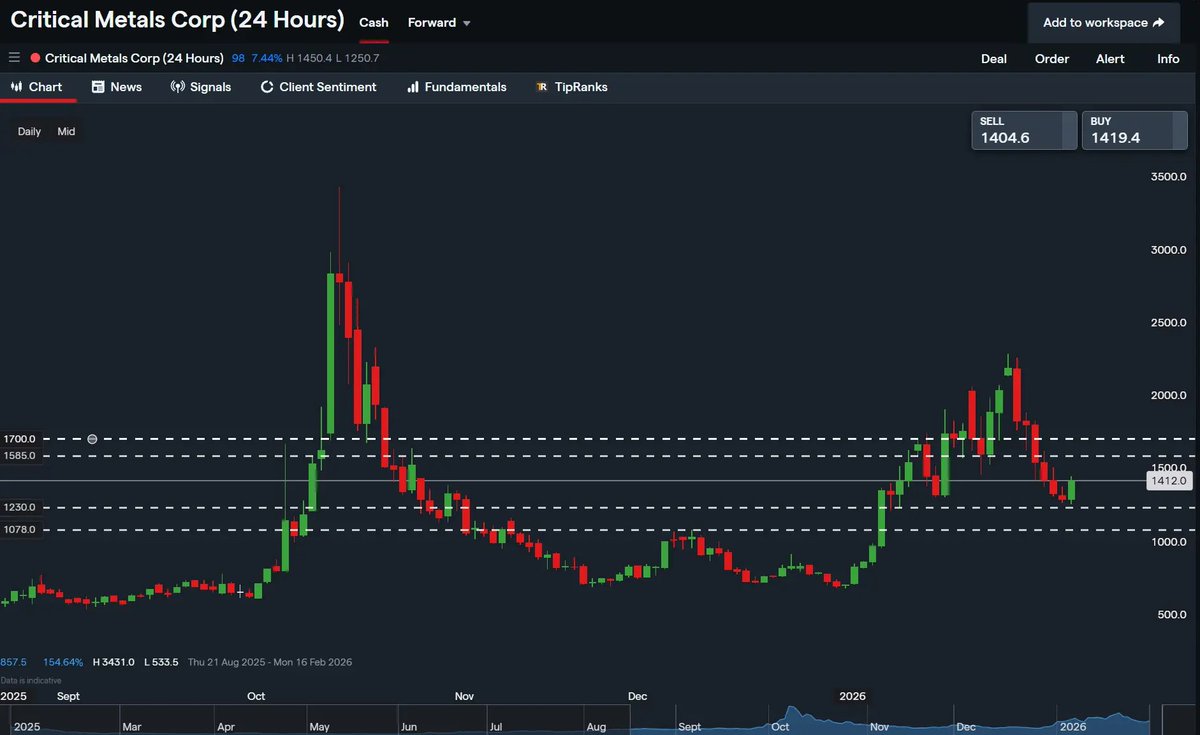Select the 1230.0 price level label
The width and height of the screenshot is (1200, 735).
20,508
